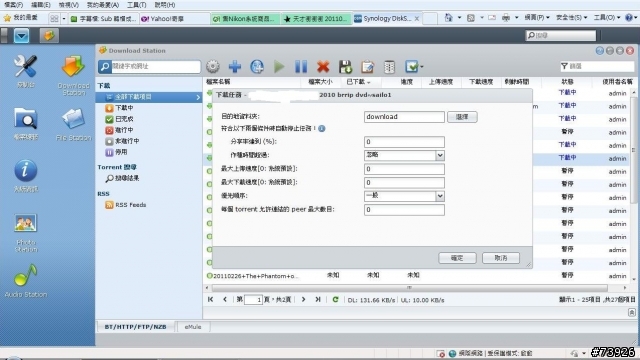Open DSM main menu dropdown button
Image resolution: width=640 pixels, height=360 pixels.
21,36
